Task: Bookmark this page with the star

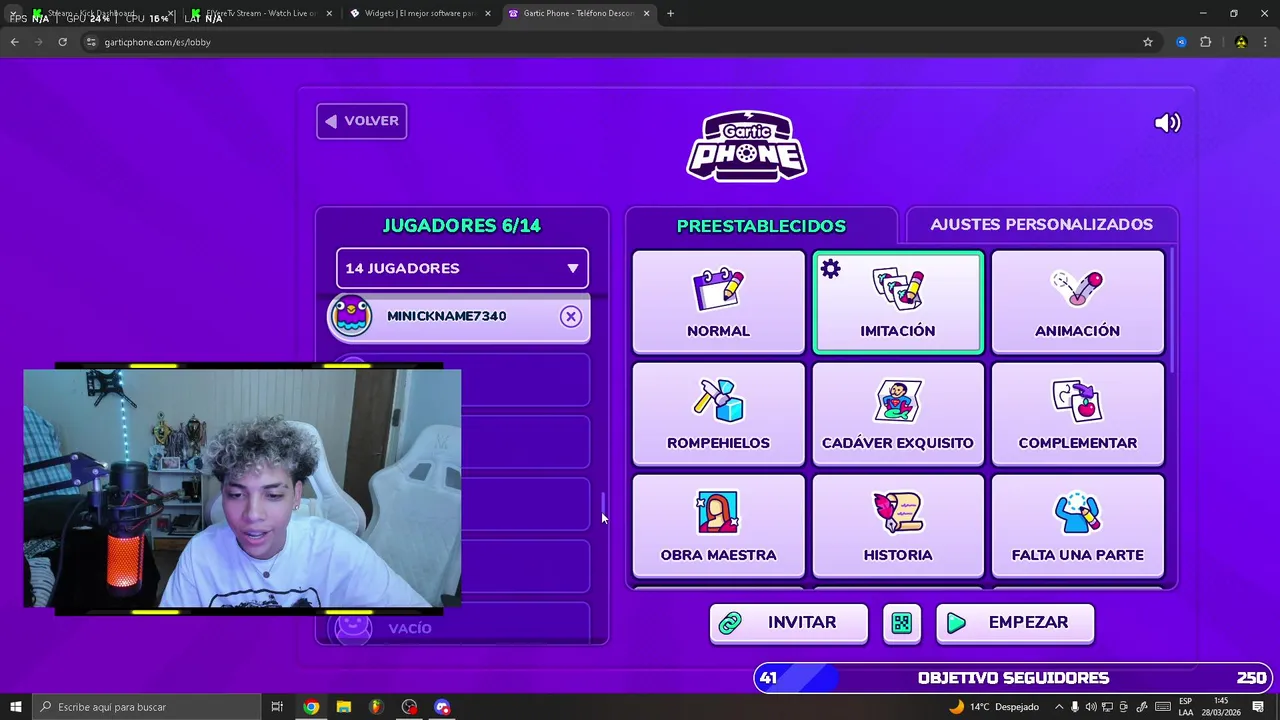Action: tap(1148, 42)
